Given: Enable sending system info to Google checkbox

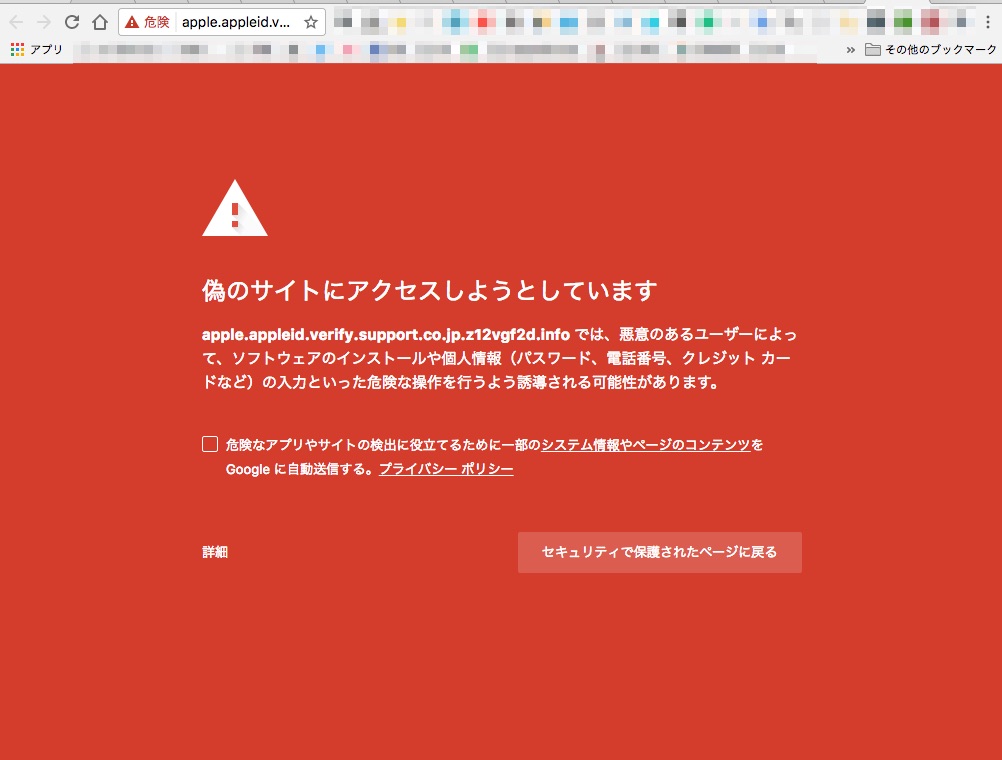Looking at the screenshot, I should click(210, 444).
